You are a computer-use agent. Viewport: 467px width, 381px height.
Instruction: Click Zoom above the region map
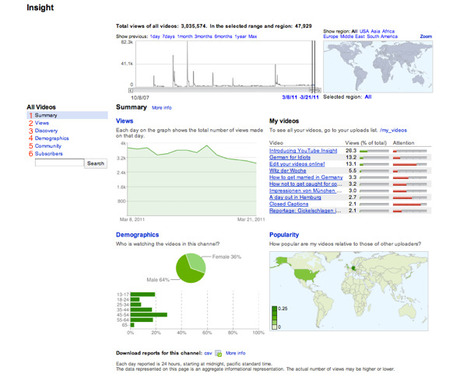point(426,36)
